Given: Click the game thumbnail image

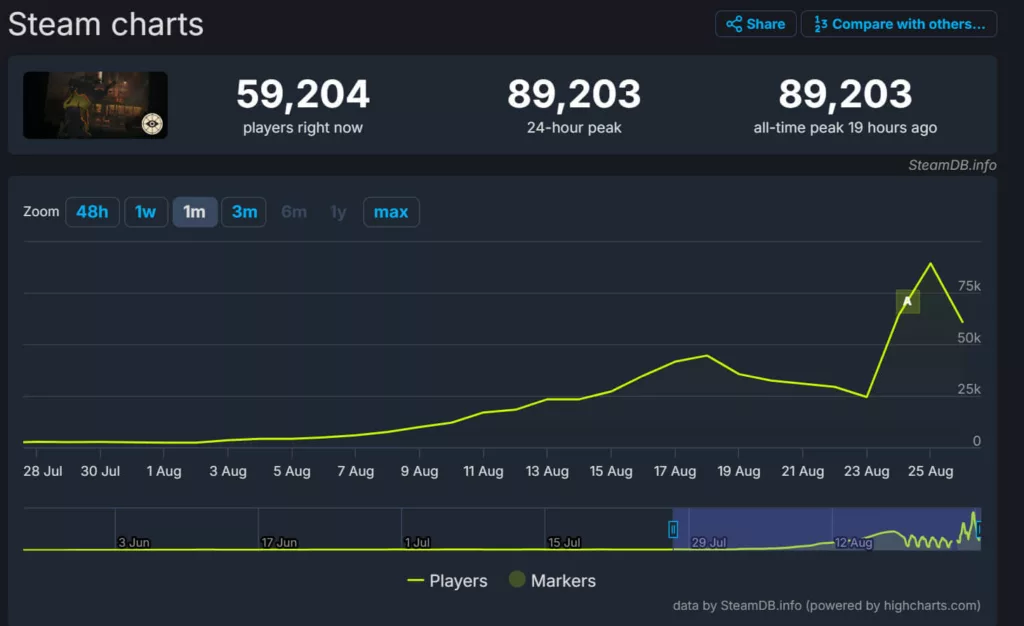Looking at the screenshot, I should point(95,105).
